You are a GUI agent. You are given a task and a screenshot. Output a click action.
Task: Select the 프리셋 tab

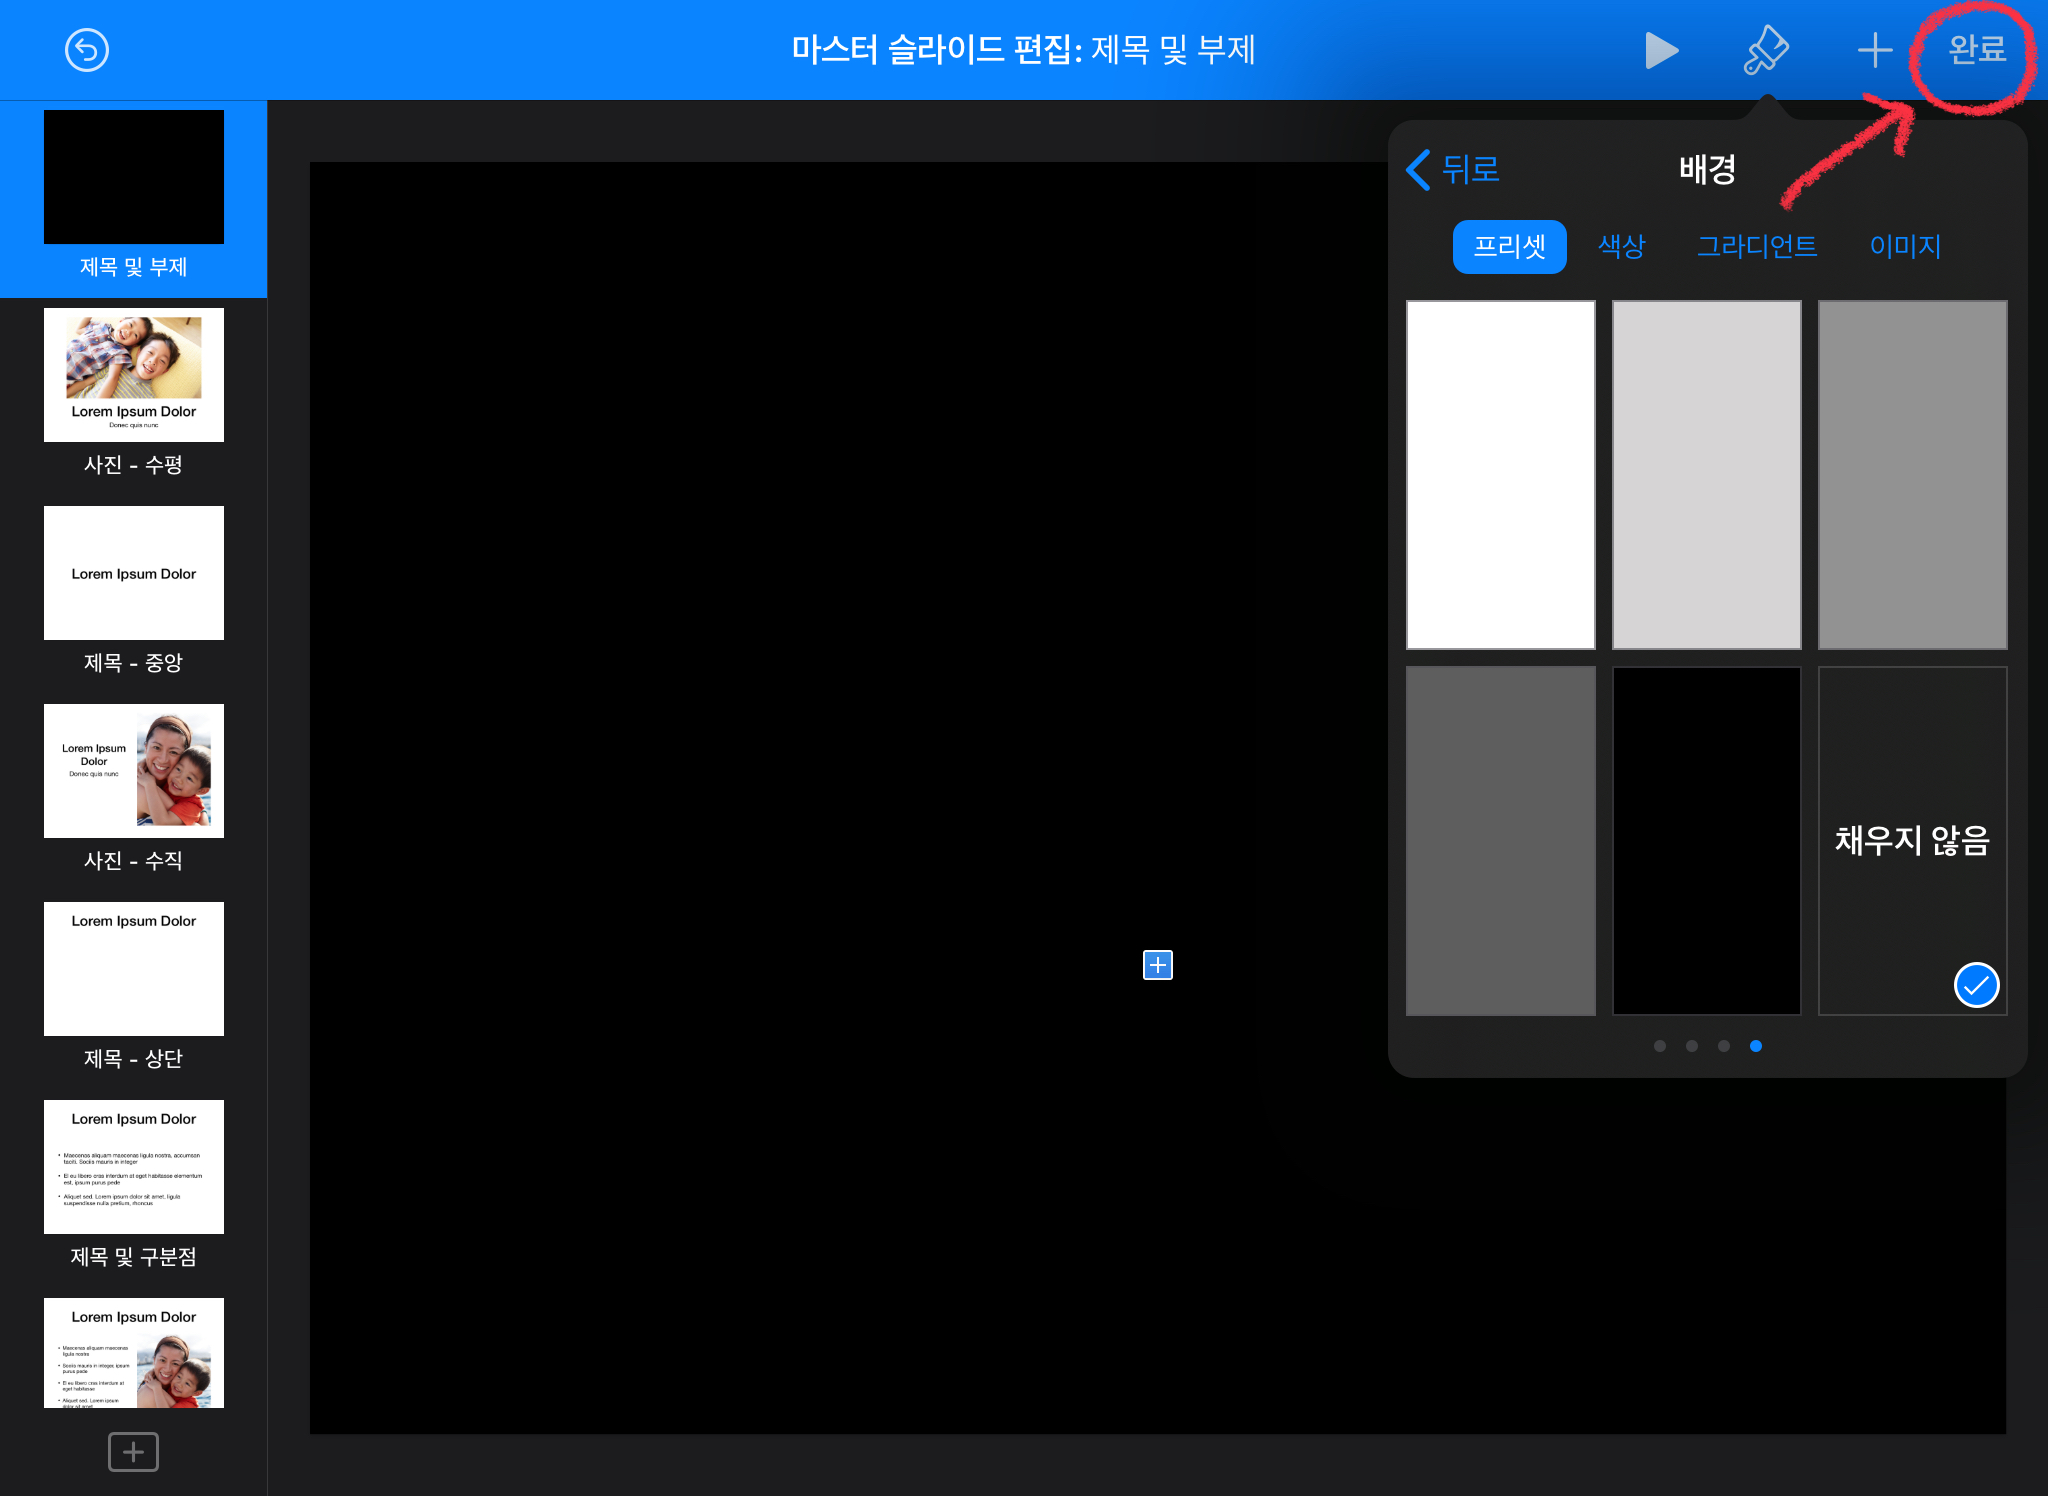pos(1509,246)
